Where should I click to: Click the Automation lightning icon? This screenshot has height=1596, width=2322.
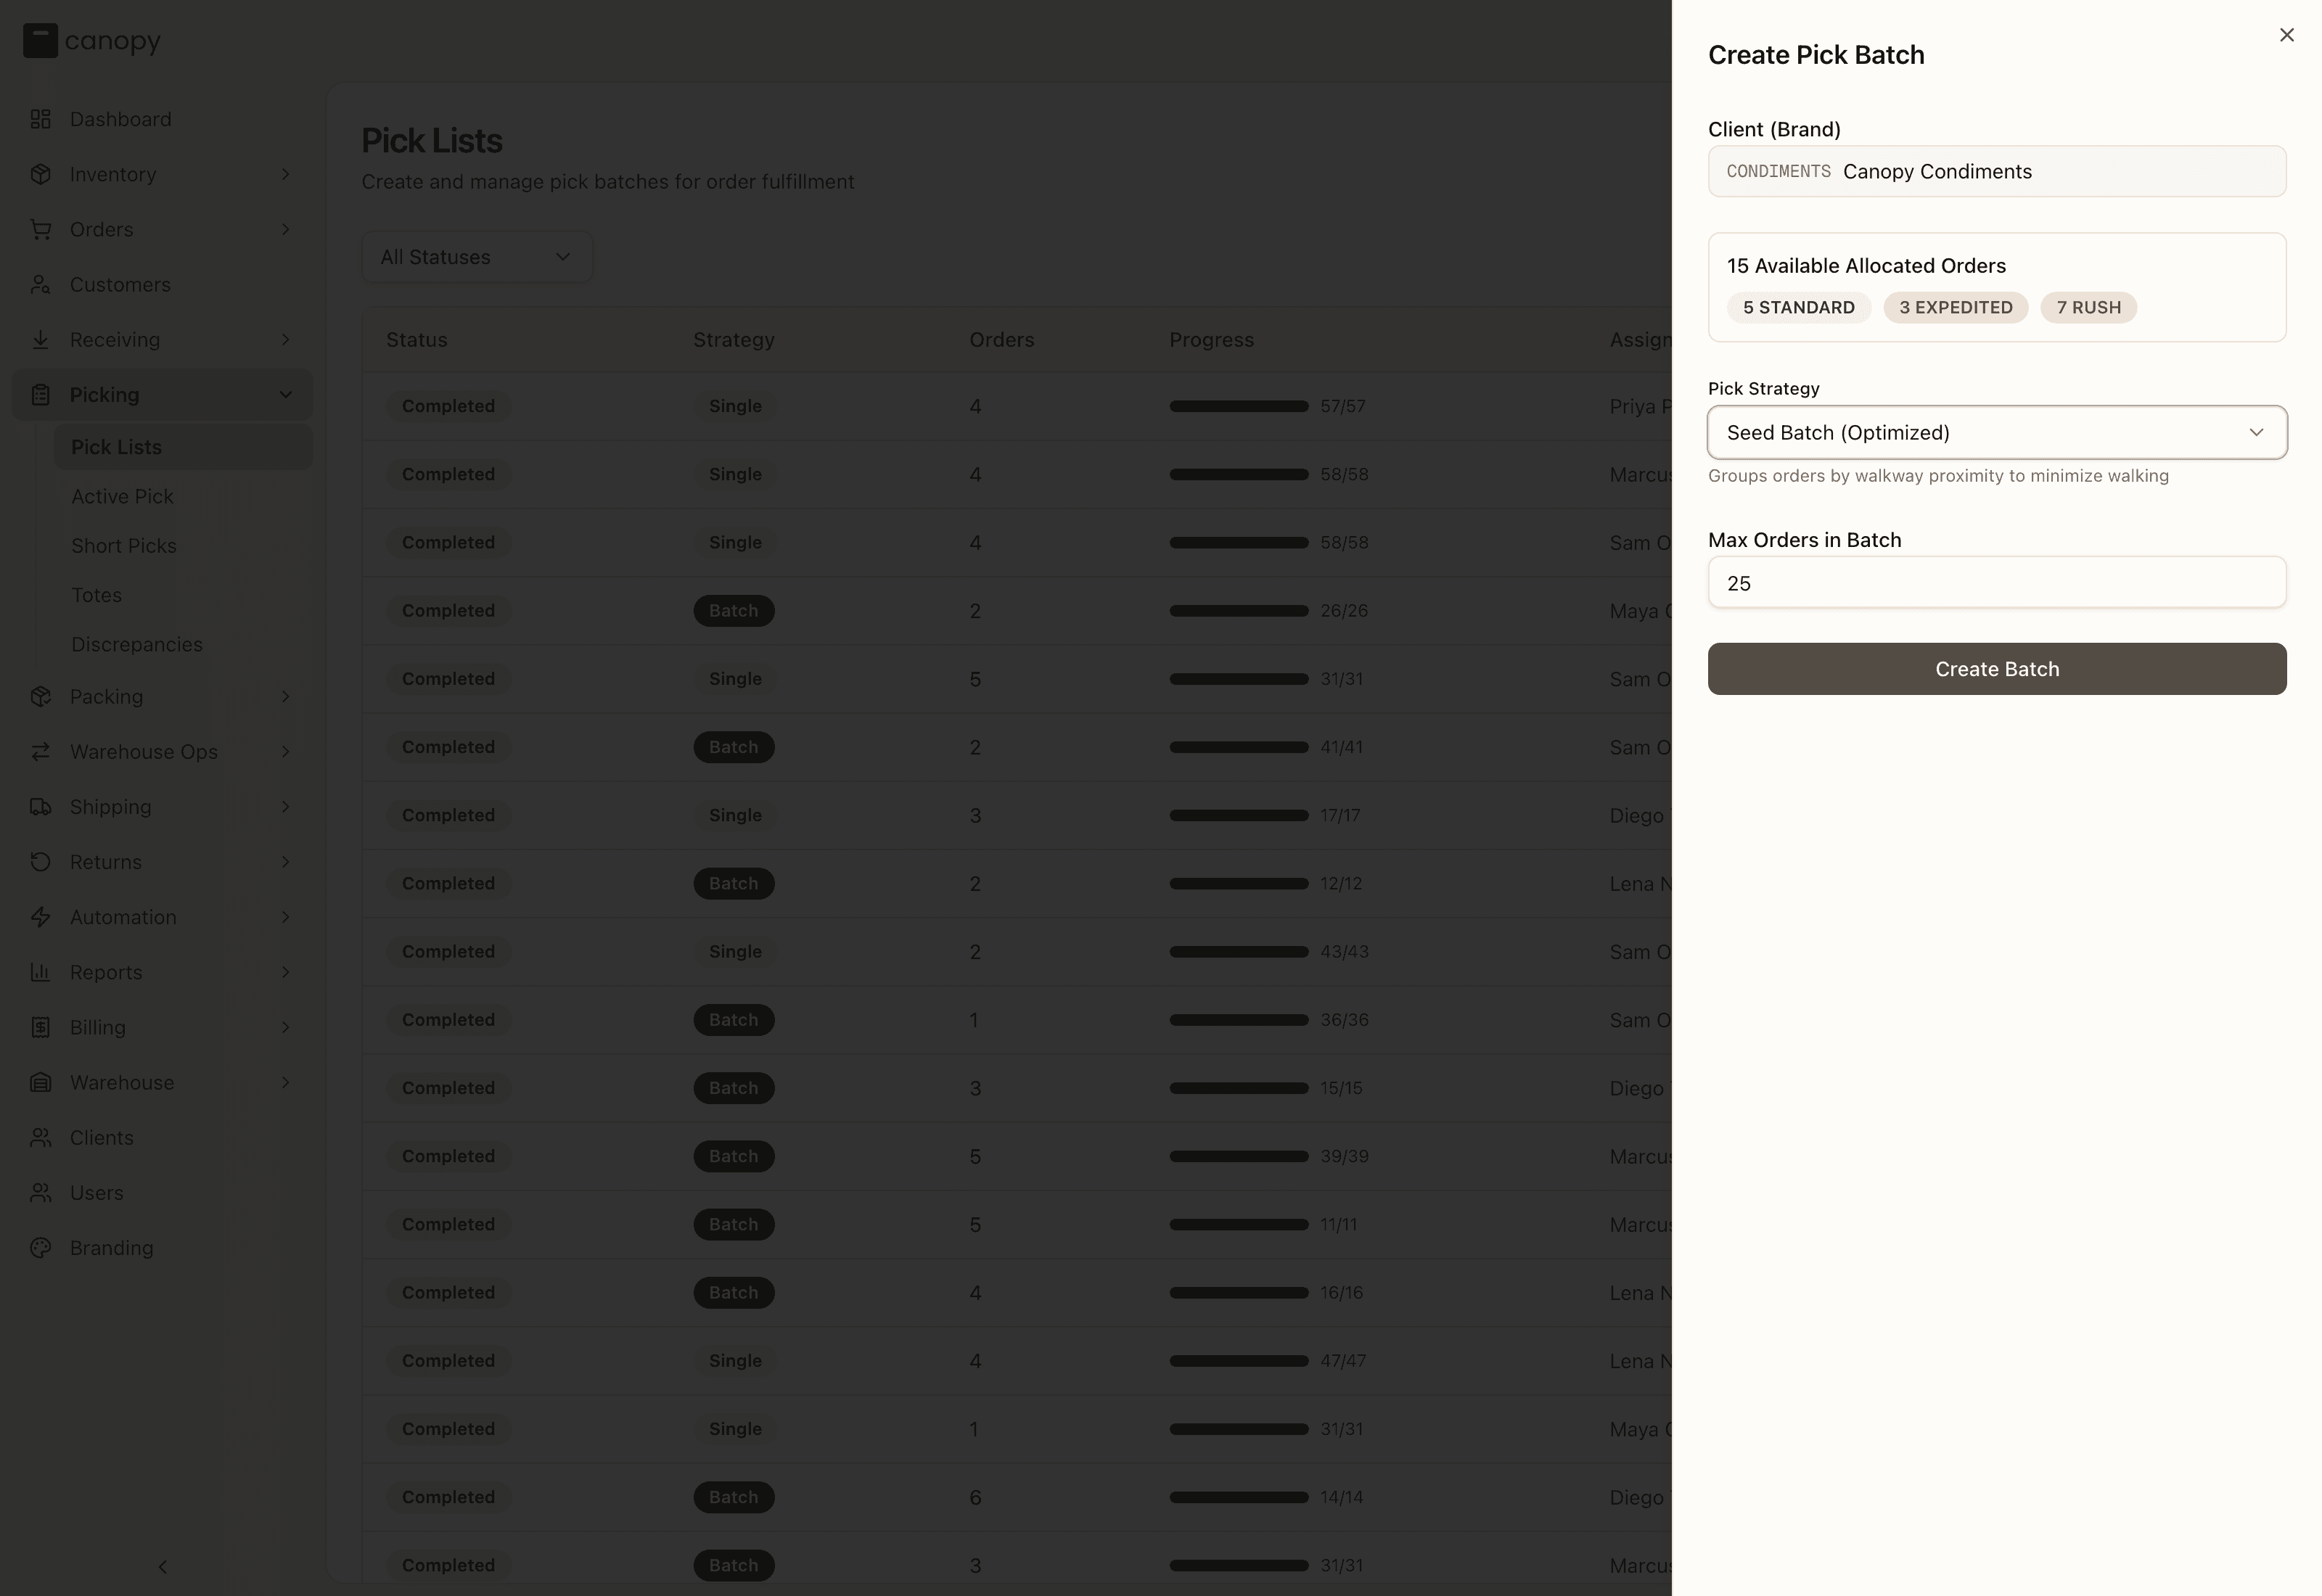pyautogui.click(x=40, y=917)
